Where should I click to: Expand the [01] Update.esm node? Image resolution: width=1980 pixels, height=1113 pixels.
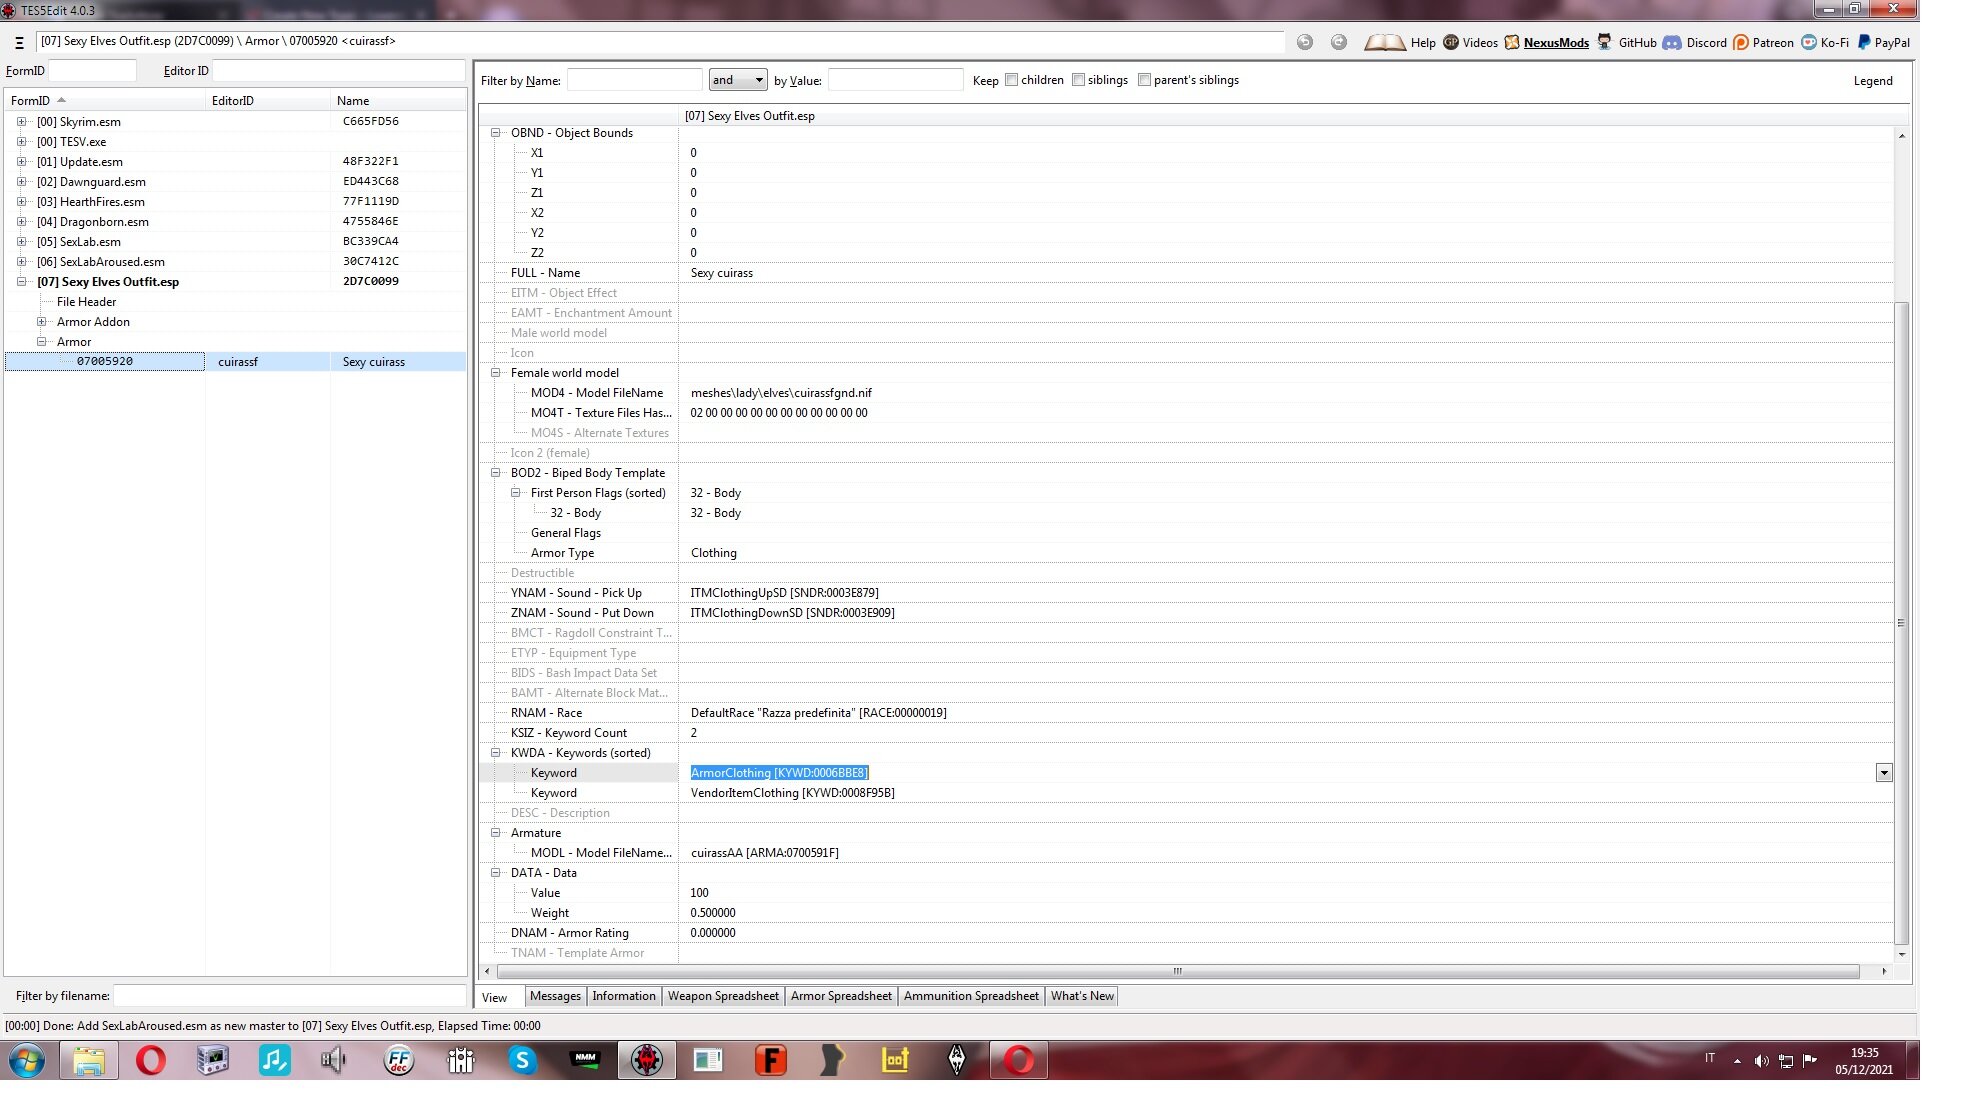(21, 161)
